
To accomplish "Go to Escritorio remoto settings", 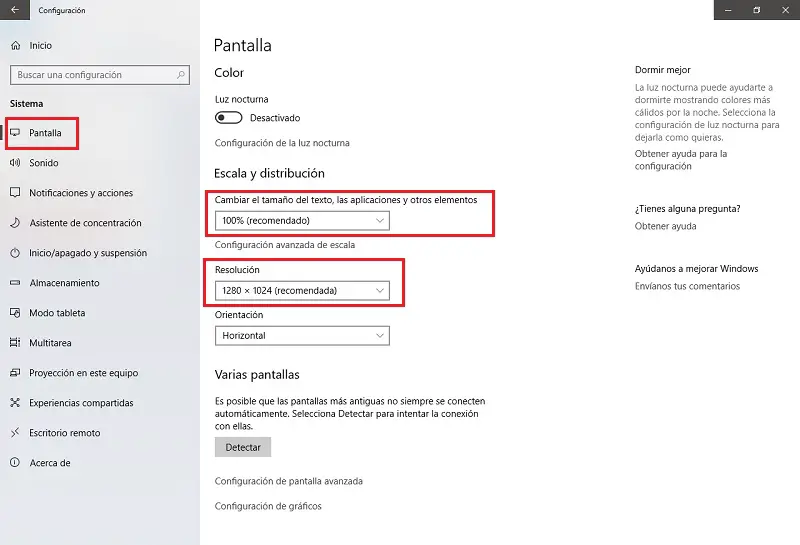I will 64,433.
